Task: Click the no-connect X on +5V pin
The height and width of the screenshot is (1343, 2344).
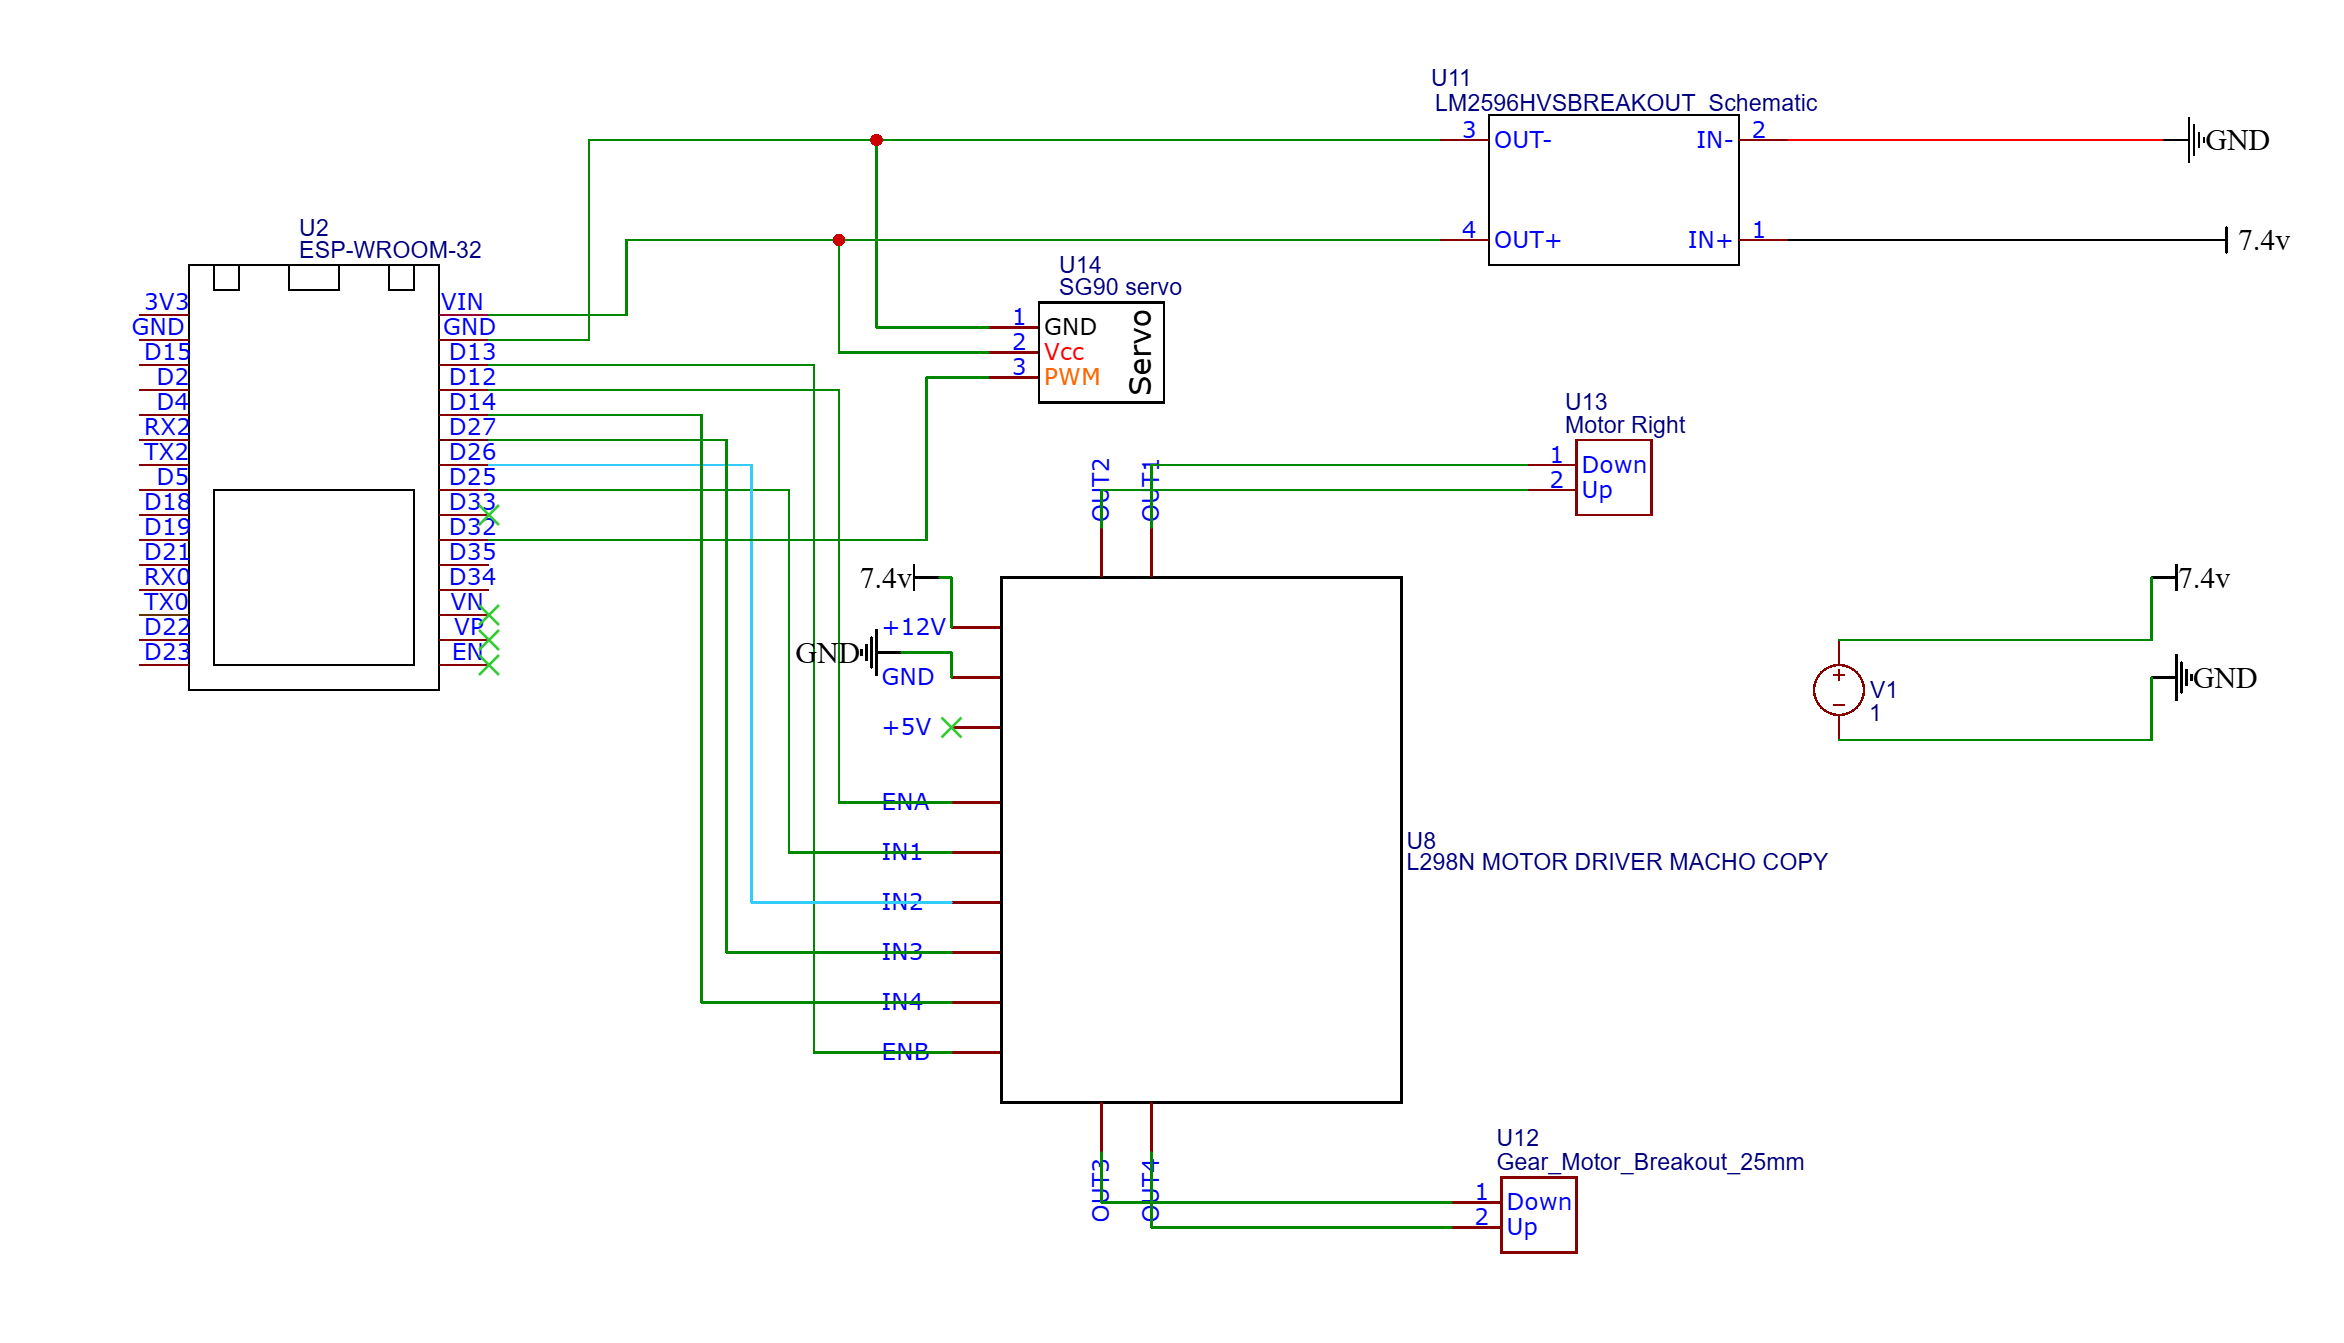Action: coord(951,728)
